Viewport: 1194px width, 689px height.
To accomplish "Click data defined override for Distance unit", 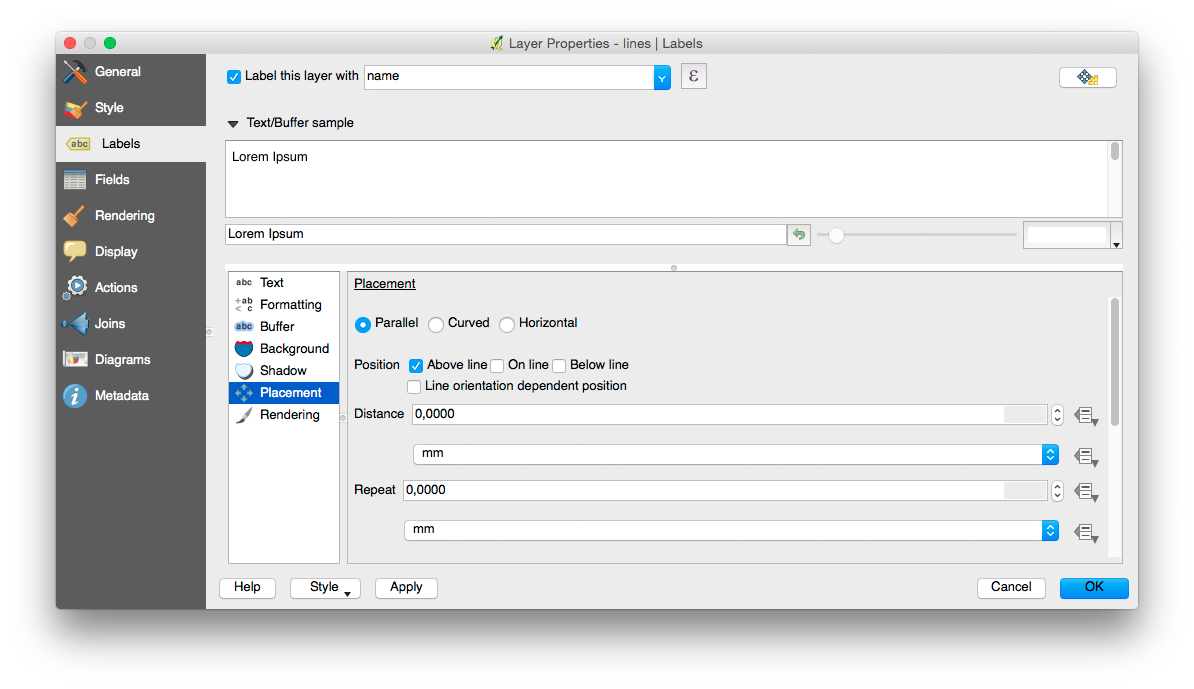I will click(x=1086, y=456).
